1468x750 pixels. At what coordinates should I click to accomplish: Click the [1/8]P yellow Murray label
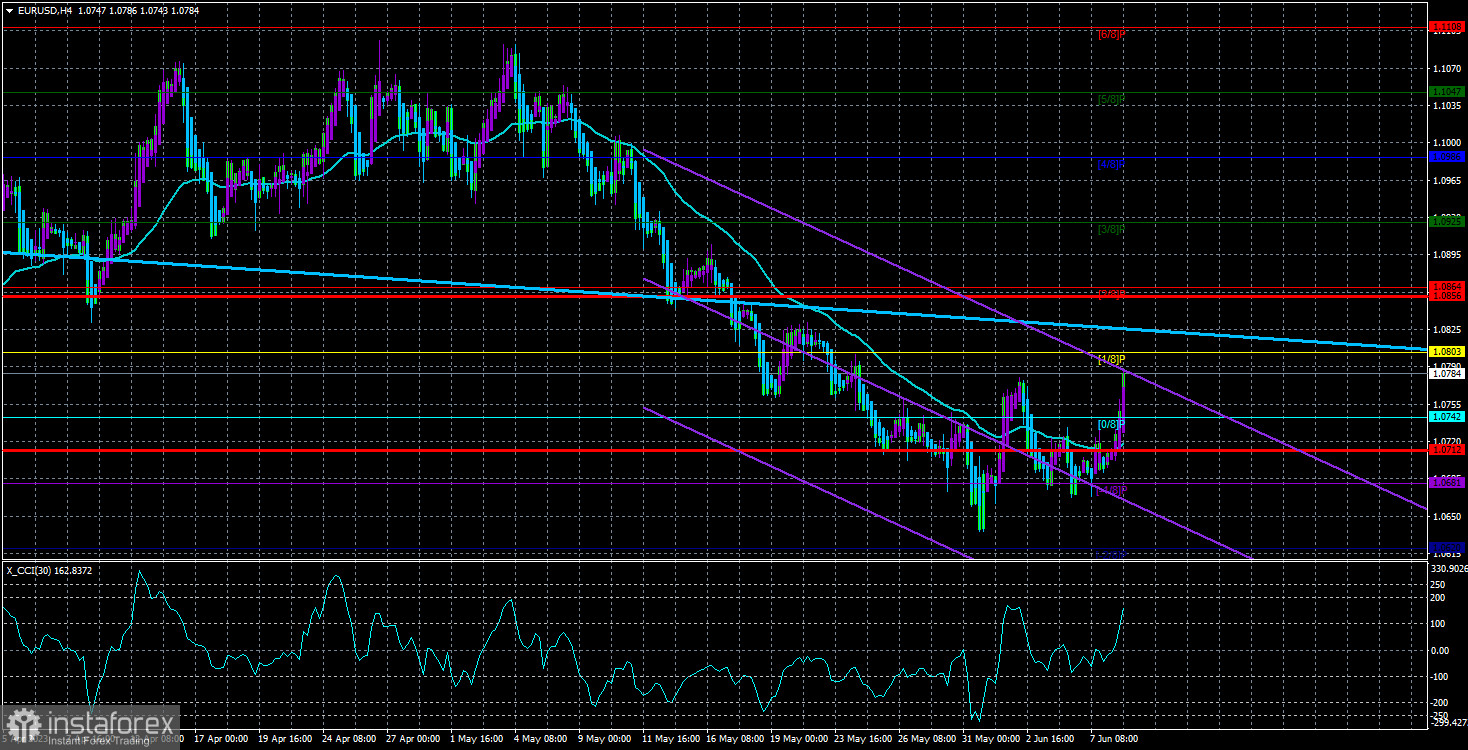[1112, 359]
